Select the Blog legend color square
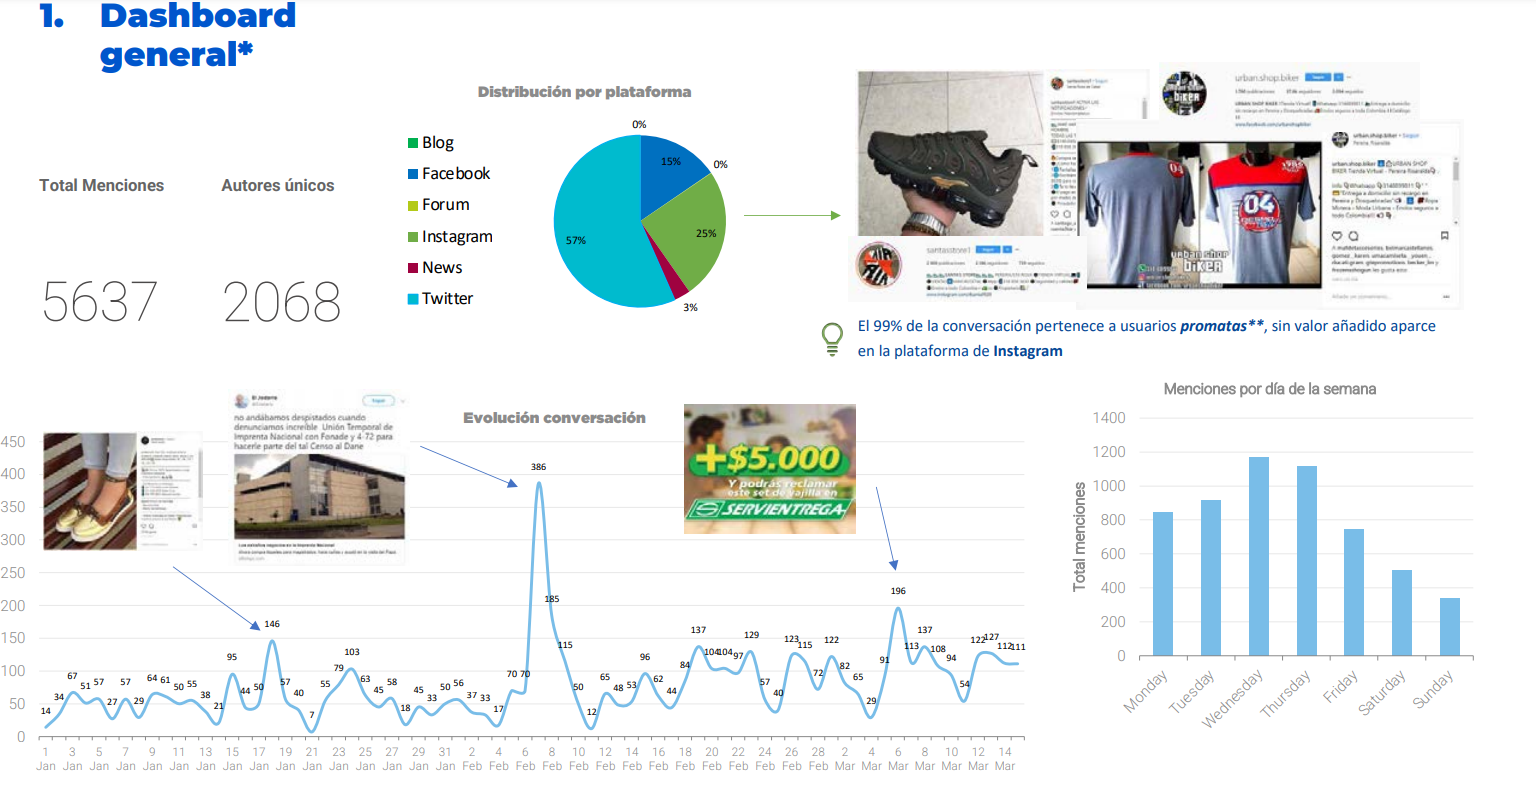Viewport: 1536px width, 798px height. coord(413,143)
